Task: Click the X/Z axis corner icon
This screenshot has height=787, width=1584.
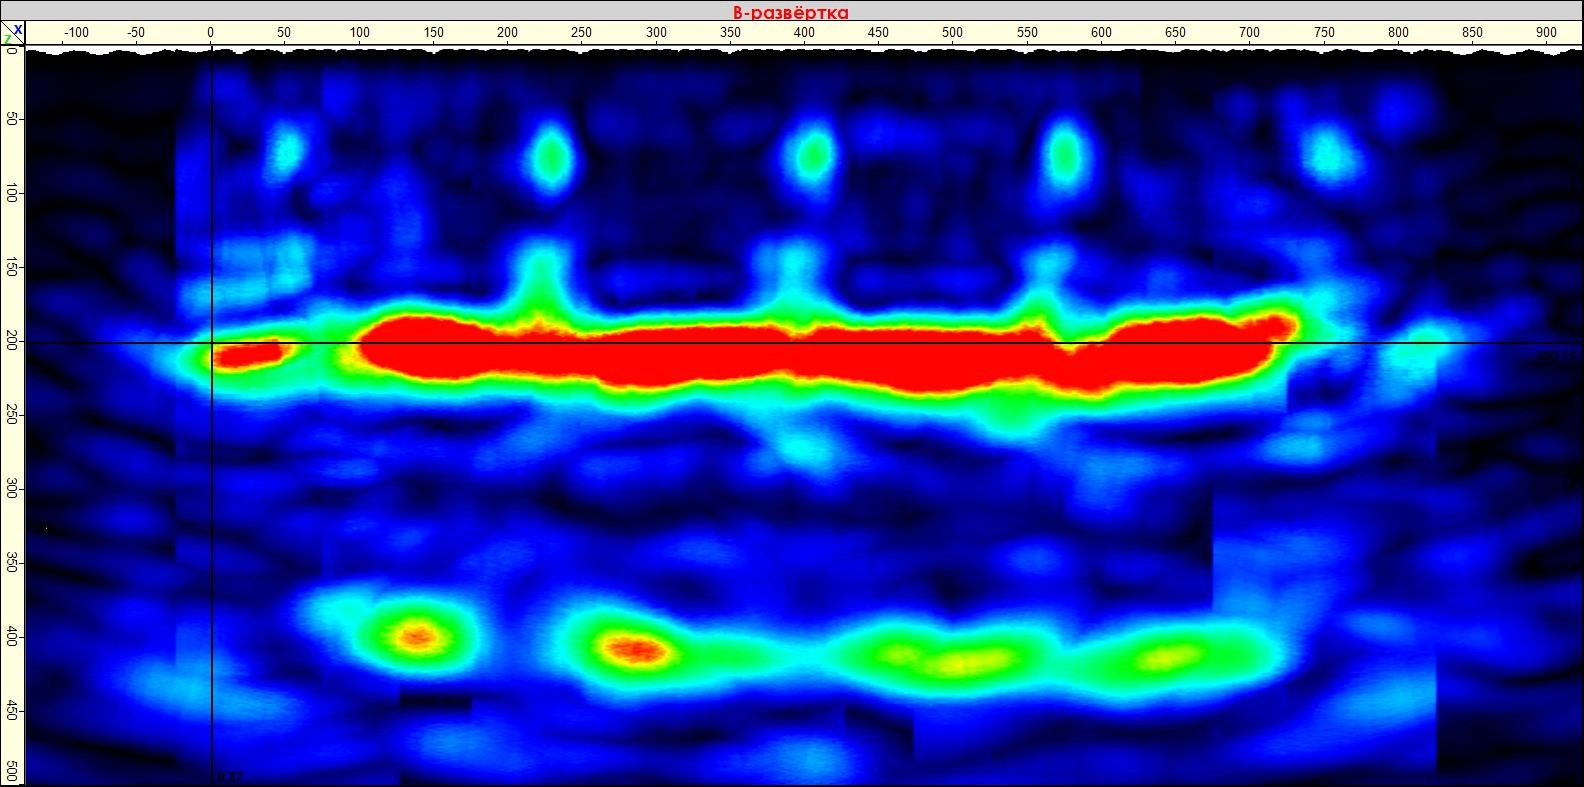Action: point(12,34)
